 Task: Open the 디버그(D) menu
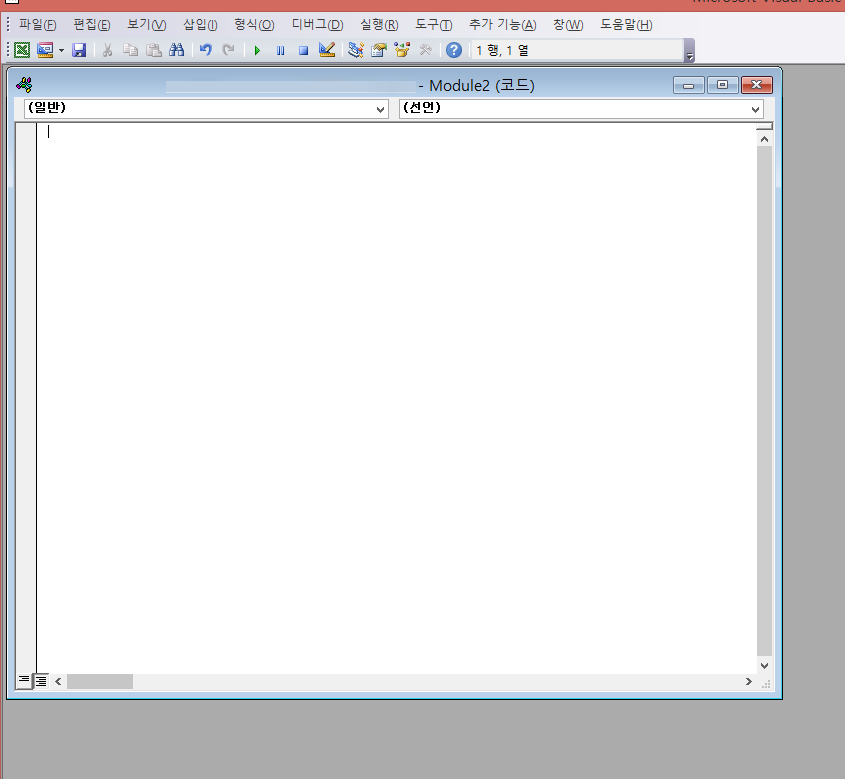tap(317, 25)
